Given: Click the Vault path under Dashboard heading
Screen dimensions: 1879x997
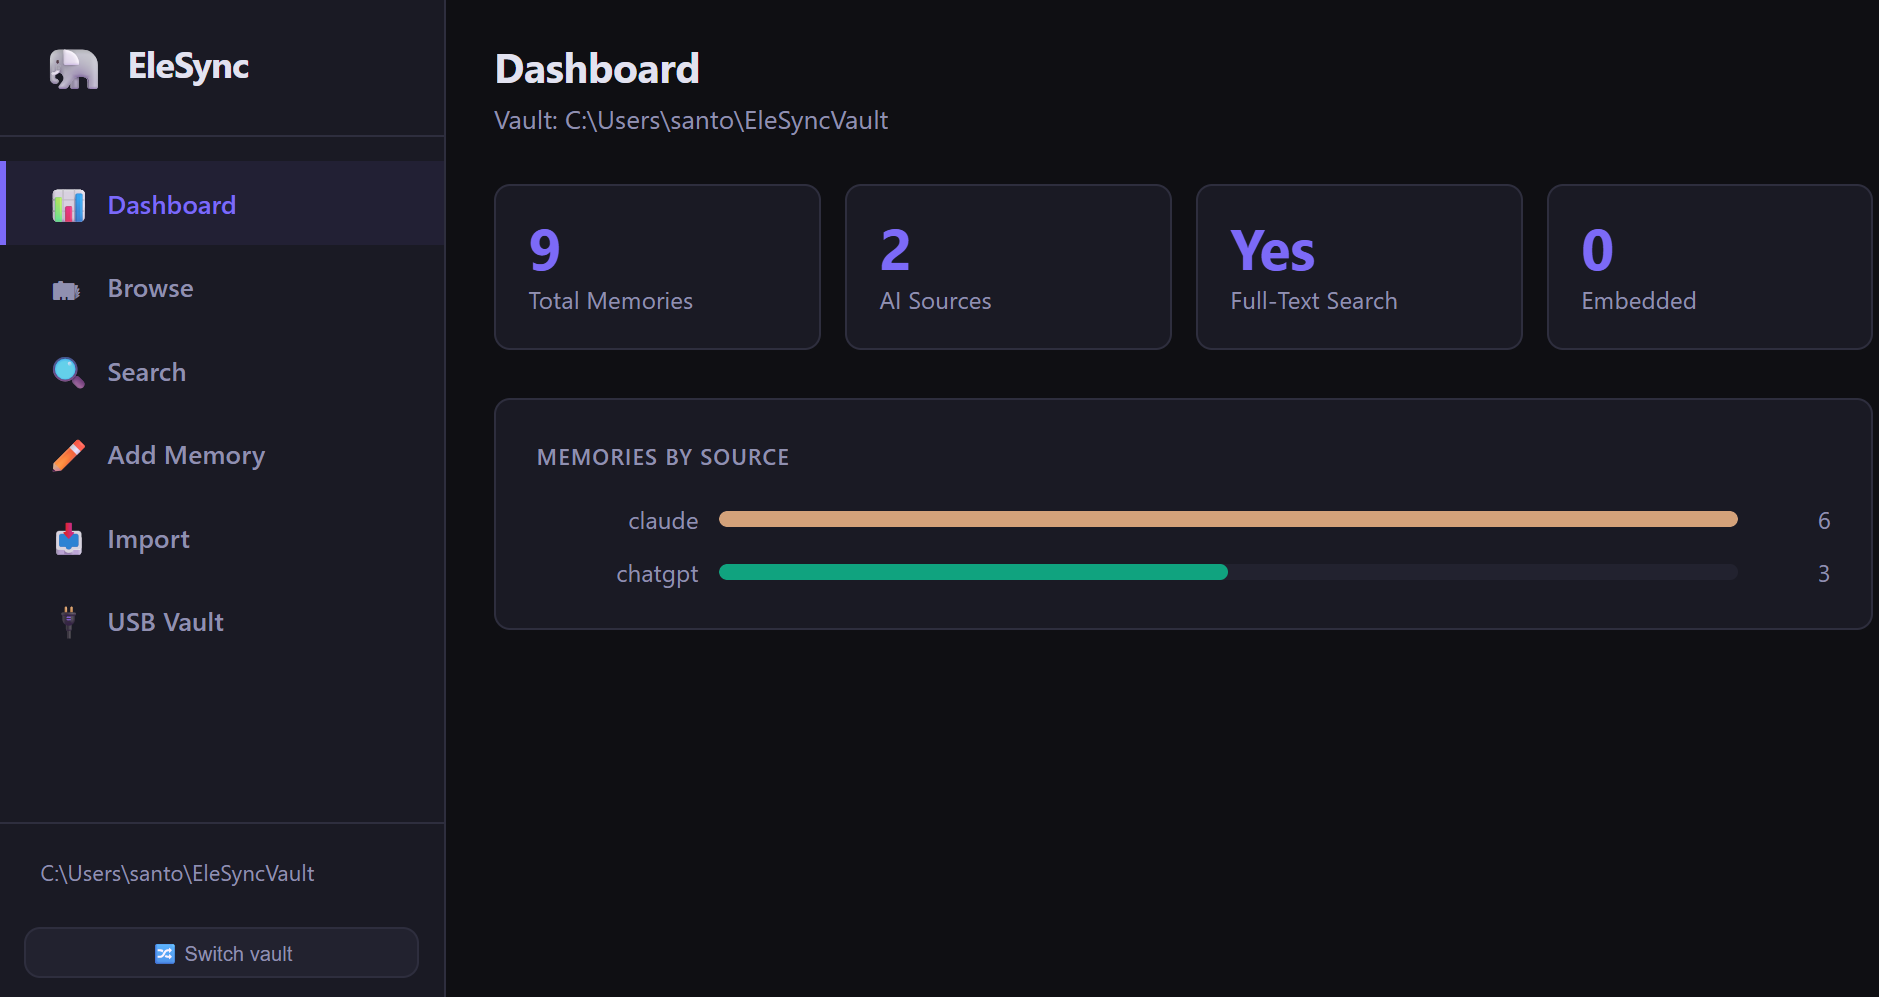Looking at the screenshot, I should [x=691, y=121].
